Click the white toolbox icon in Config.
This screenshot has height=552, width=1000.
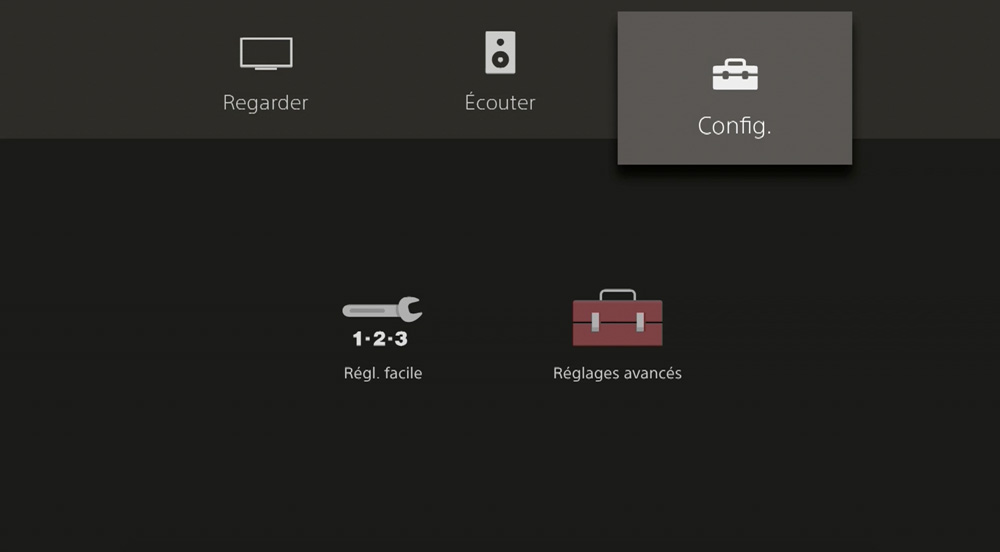(735, 75)
